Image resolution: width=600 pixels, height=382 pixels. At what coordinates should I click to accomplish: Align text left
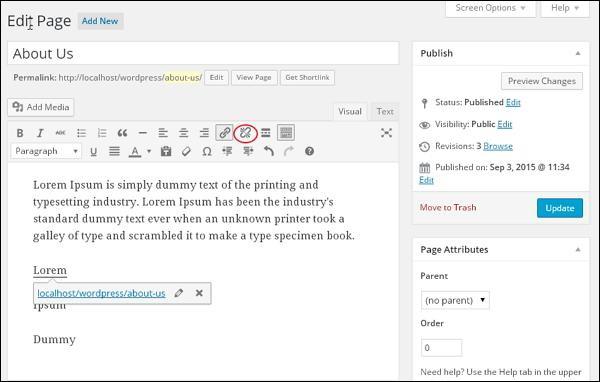click(x=163, y=133)
